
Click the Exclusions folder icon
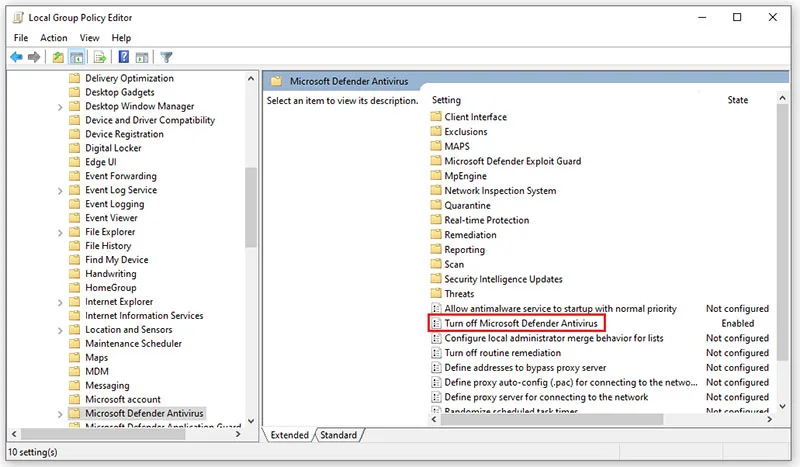pyautogui.click(x=436, y=131)
